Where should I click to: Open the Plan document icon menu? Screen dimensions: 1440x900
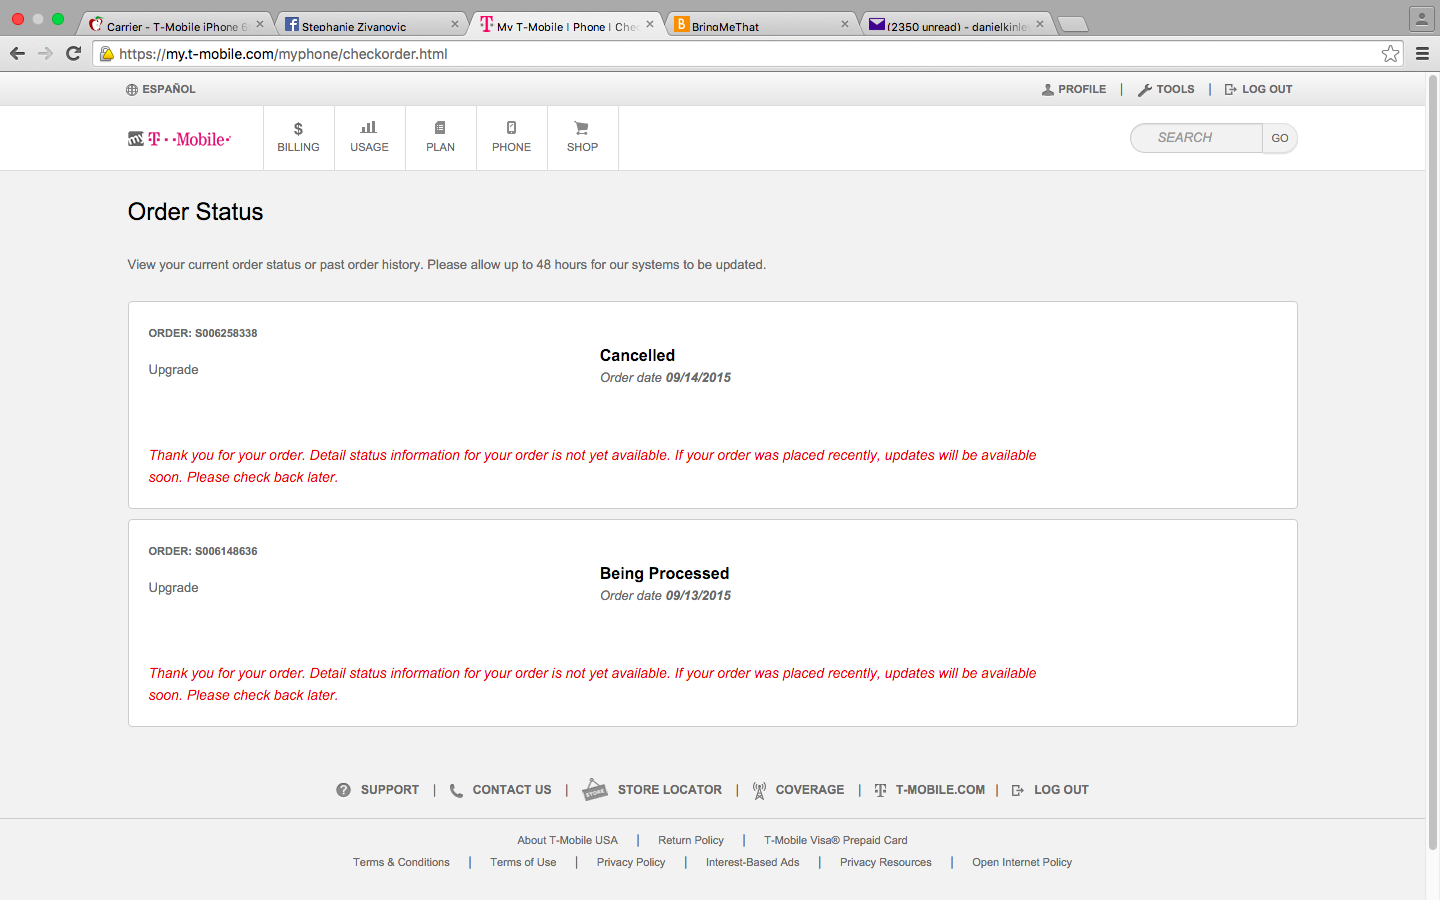point(440,138)
